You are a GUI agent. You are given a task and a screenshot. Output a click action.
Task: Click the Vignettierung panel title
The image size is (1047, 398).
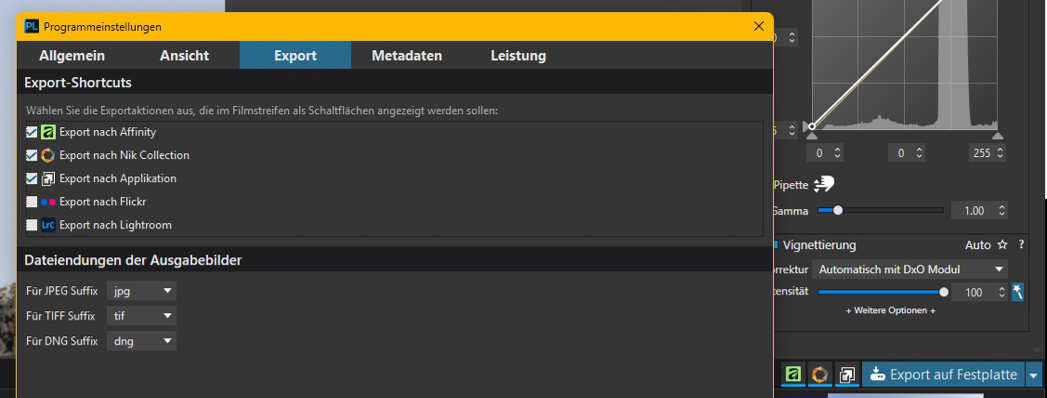tap(820, 245)
